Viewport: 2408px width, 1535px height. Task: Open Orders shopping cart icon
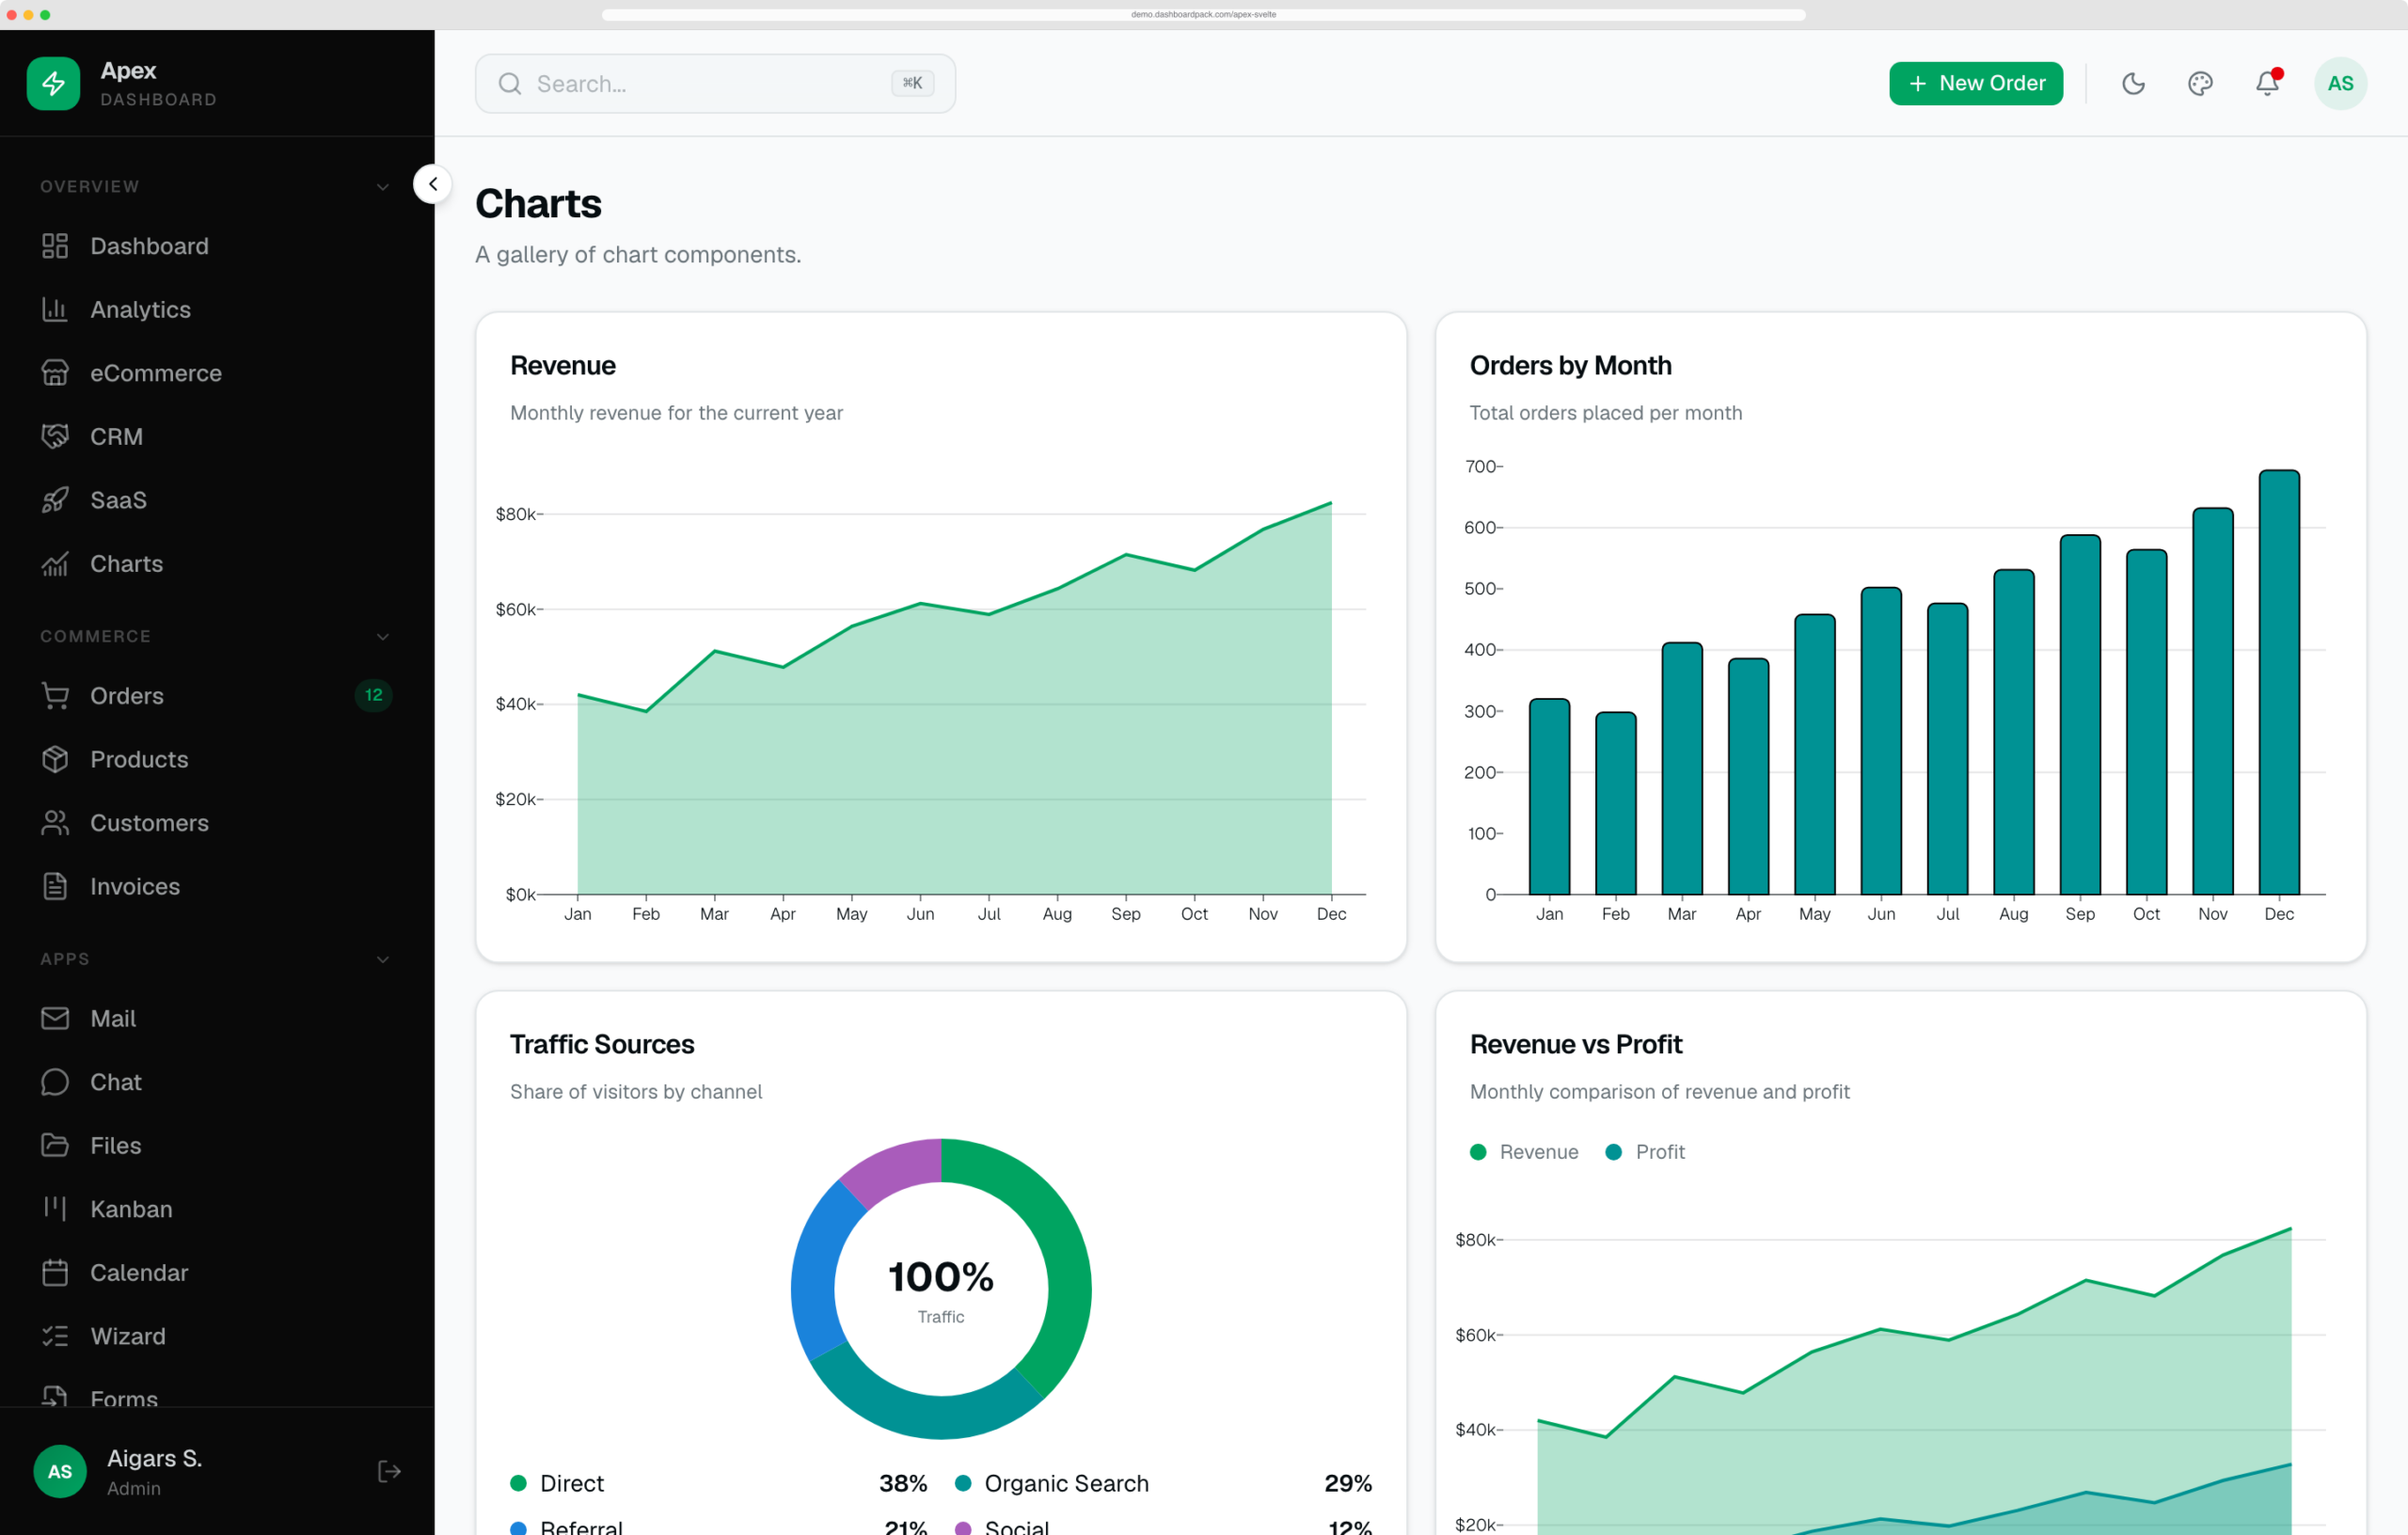(x=55, y=696)
